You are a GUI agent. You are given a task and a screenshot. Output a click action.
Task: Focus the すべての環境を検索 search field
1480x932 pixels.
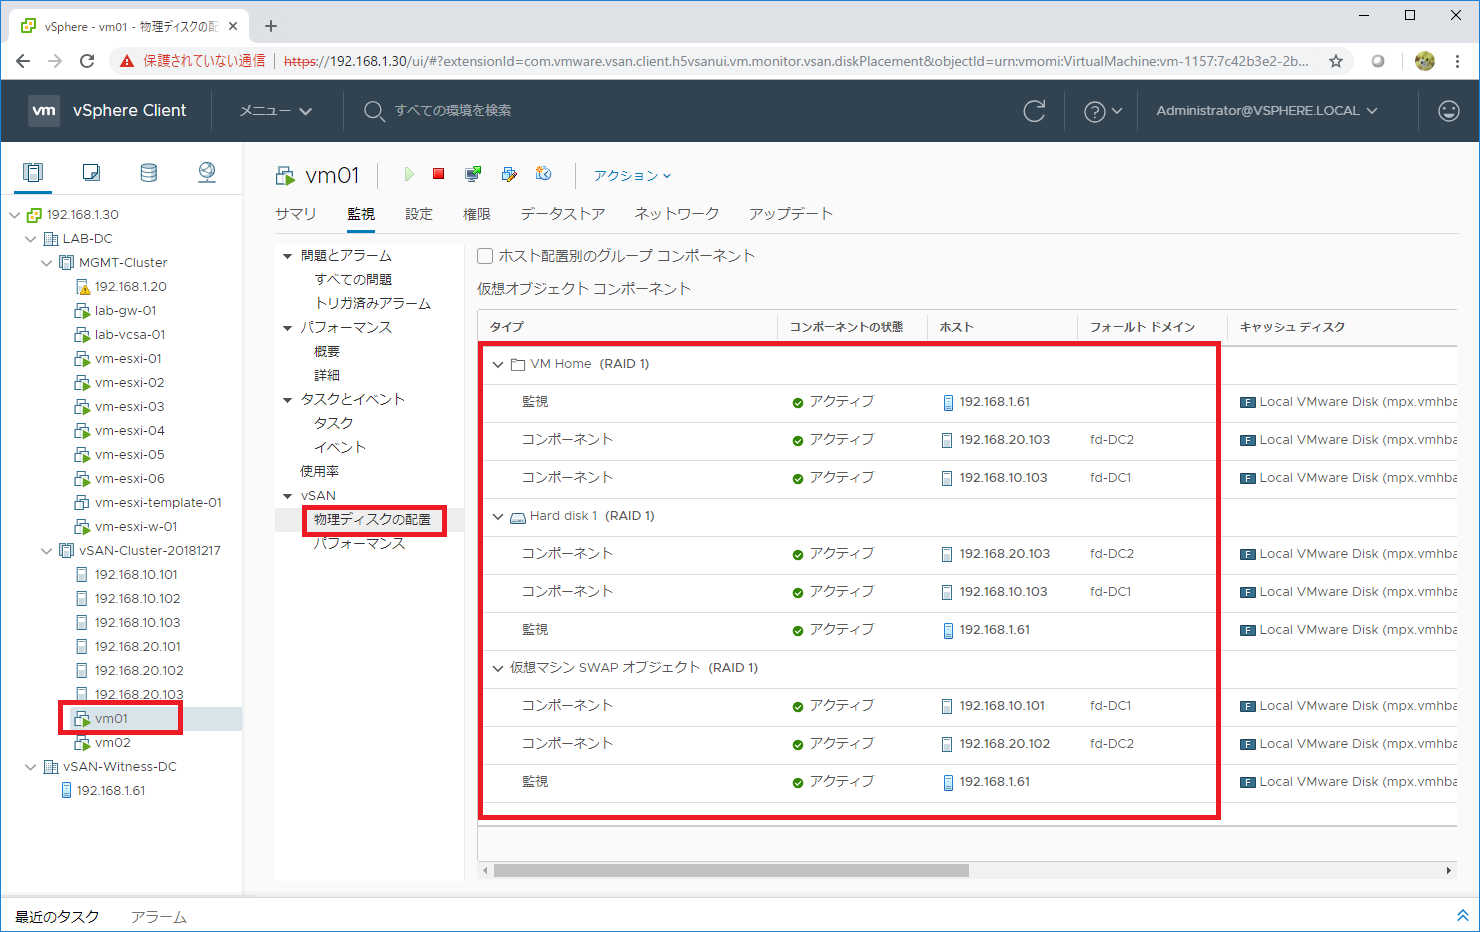click(x=453, y=111)
